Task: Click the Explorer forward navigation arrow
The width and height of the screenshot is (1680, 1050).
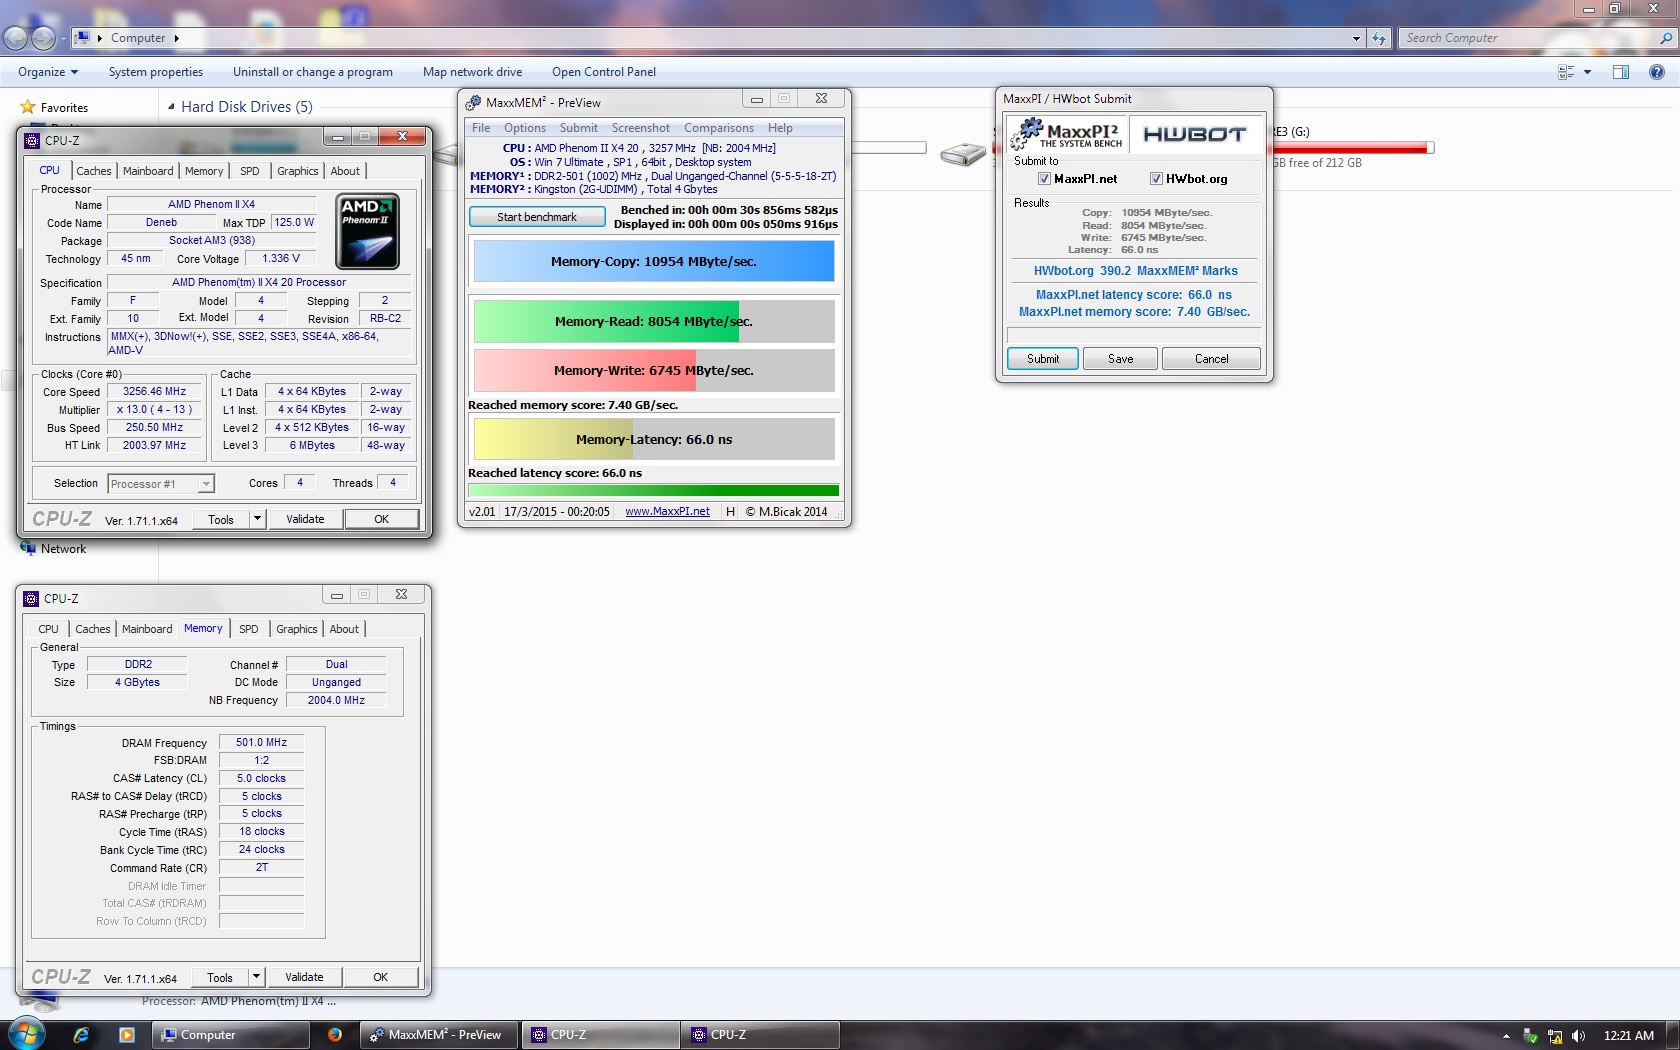Action: [x=43, y=38]
